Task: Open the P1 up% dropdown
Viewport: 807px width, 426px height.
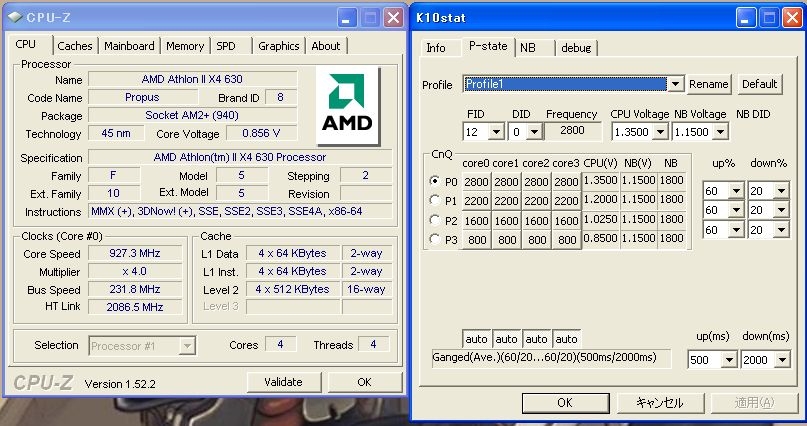Action: click(x=736, y=210)
